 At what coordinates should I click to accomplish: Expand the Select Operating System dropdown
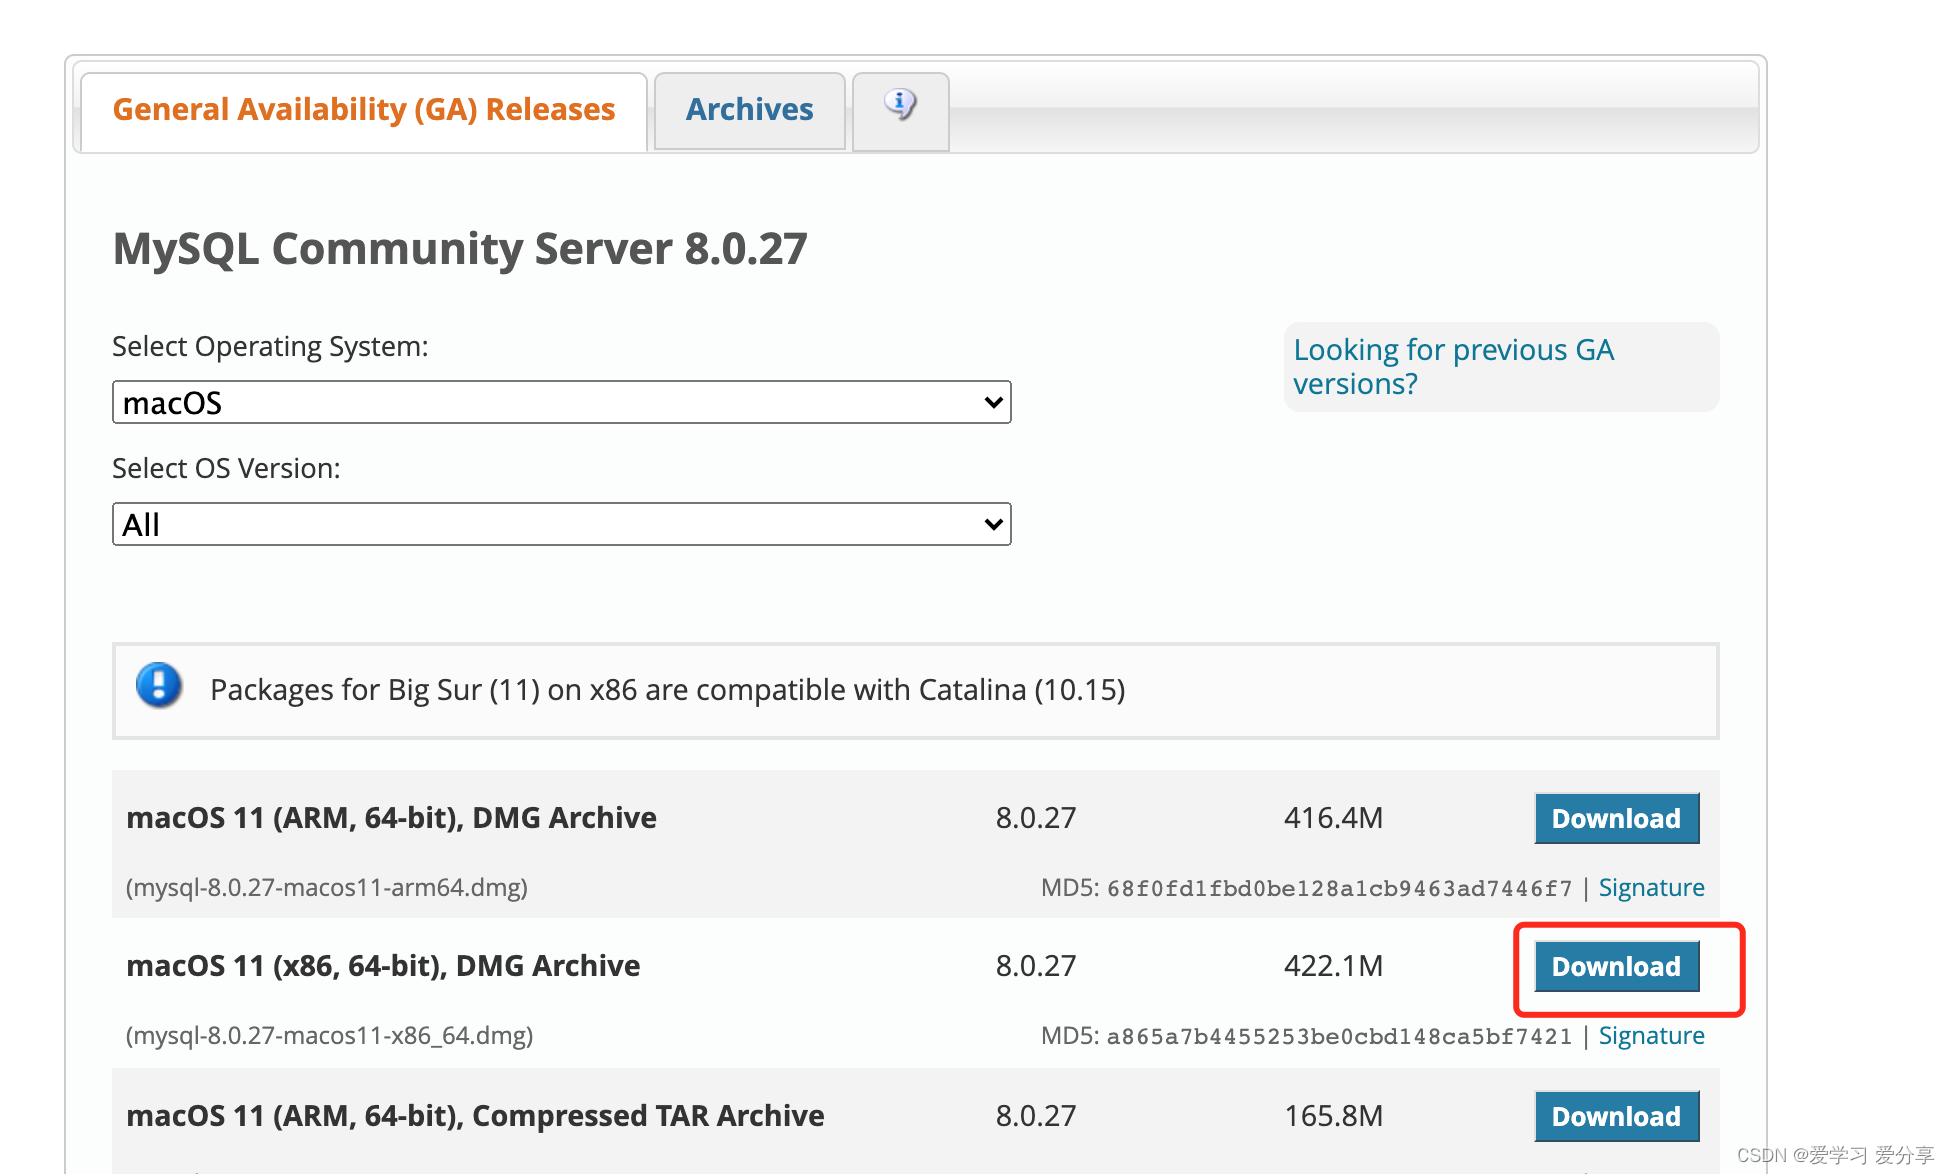click(562, 402)
